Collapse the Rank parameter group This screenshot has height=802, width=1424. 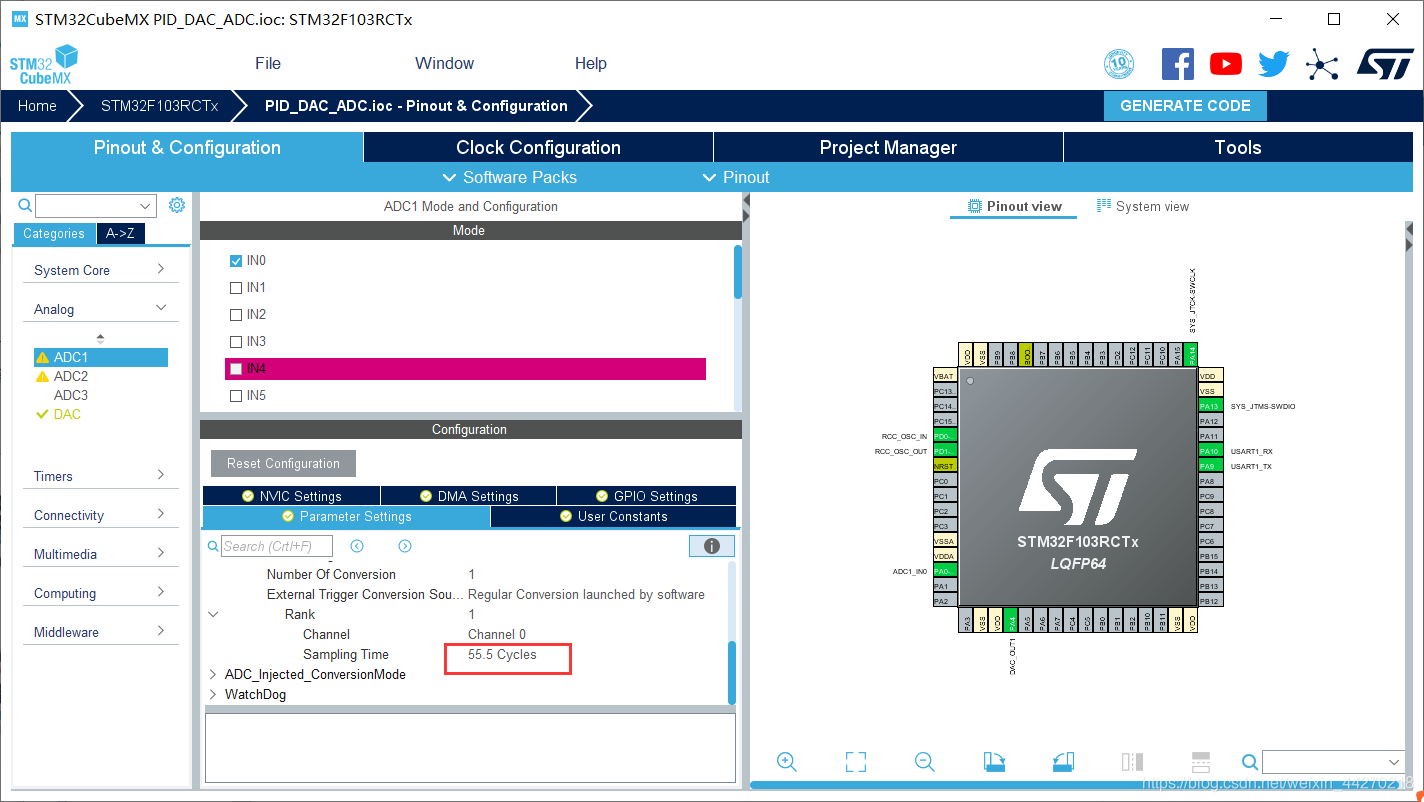pyautogui.click(x=213, y=615)
